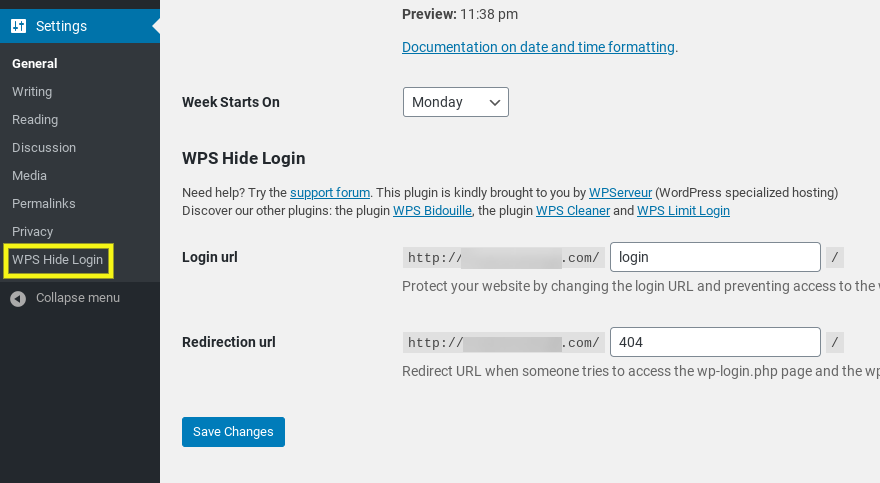
Task: Open Media settings
Action: (x=29, y=176)
